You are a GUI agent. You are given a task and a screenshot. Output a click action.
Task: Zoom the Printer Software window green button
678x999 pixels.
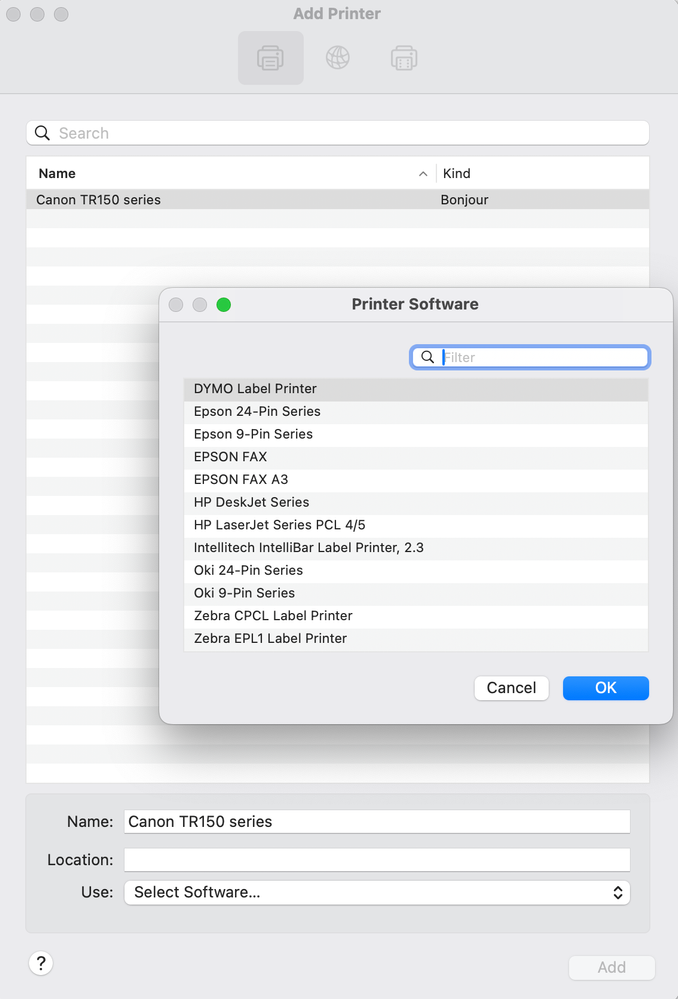(224, 305)
